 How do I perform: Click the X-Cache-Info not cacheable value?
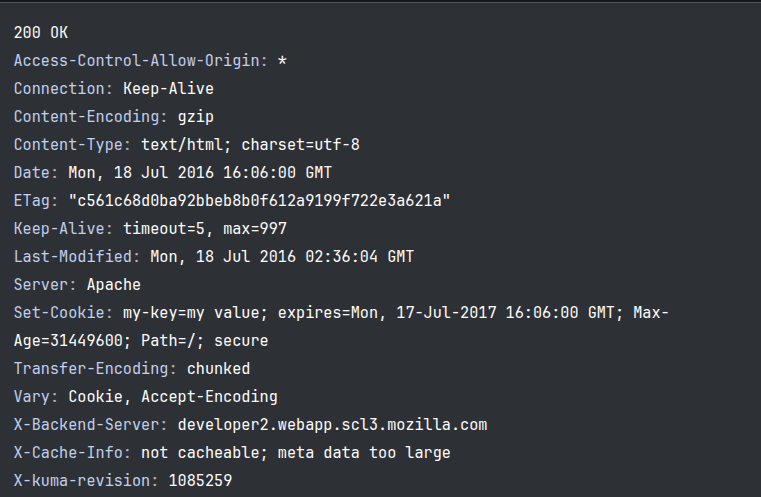point(296,453)
